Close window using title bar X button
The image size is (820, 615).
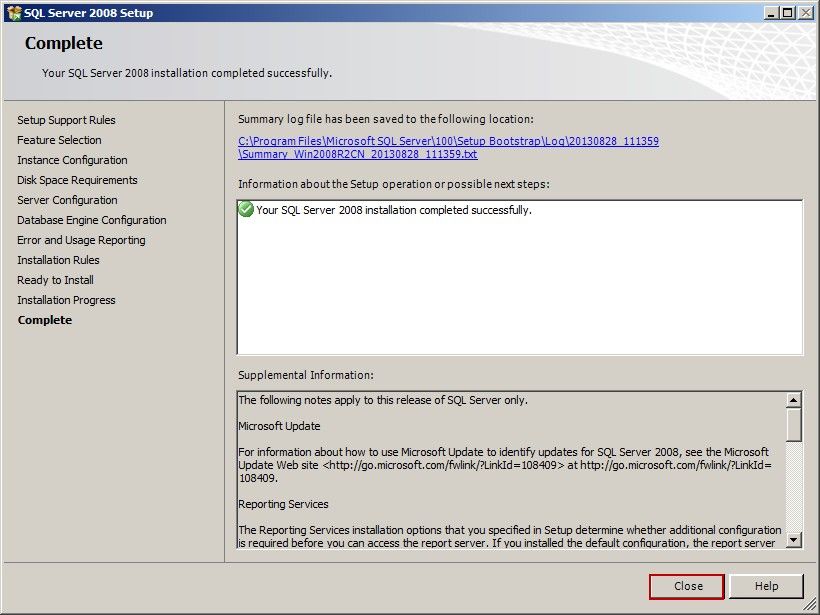(806, 13)
